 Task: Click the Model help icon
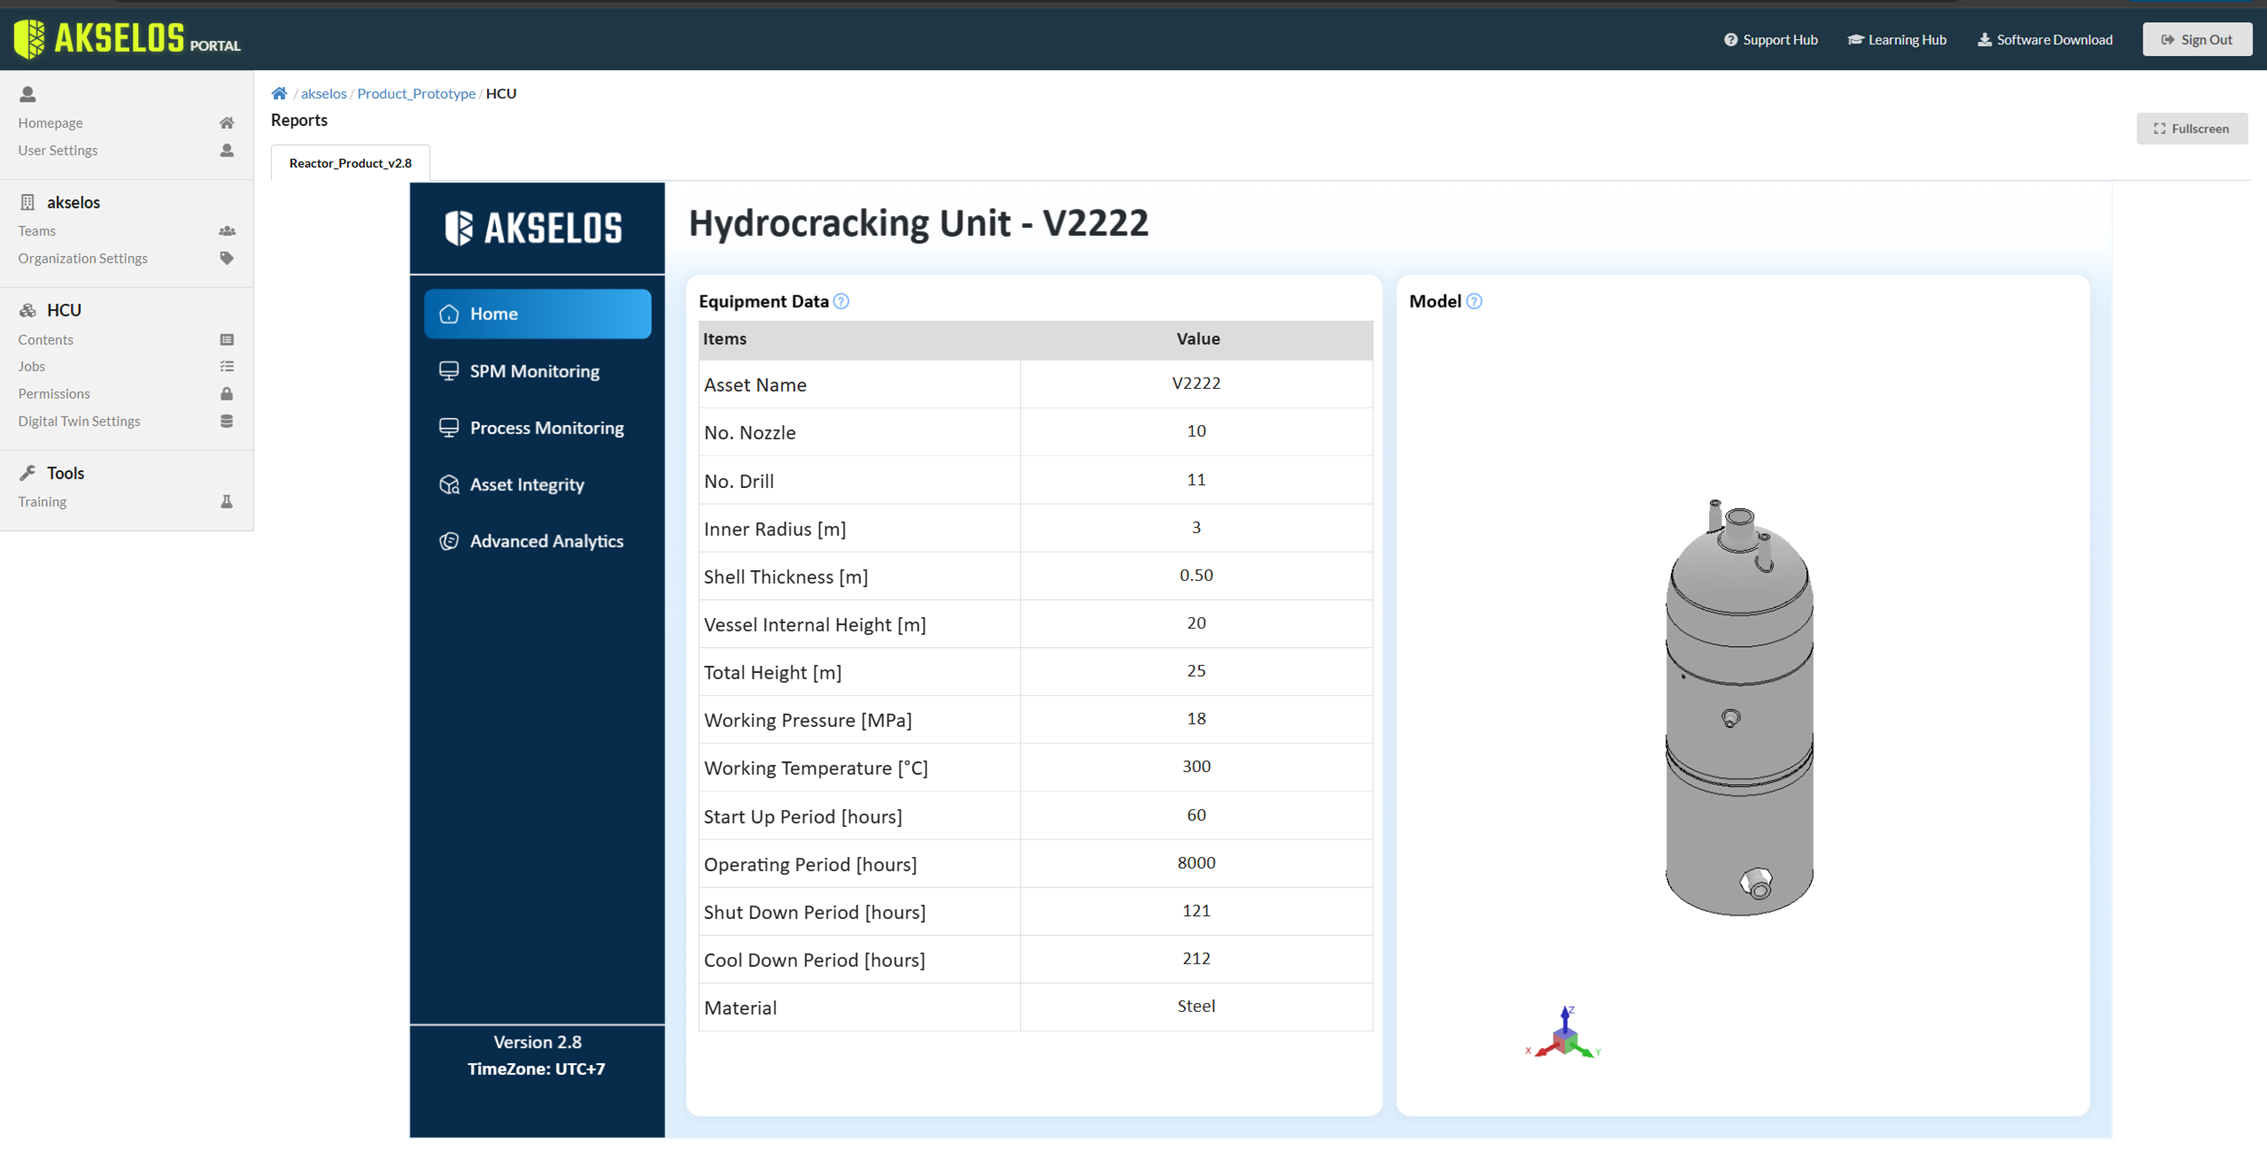click(x=1474, y=301)
